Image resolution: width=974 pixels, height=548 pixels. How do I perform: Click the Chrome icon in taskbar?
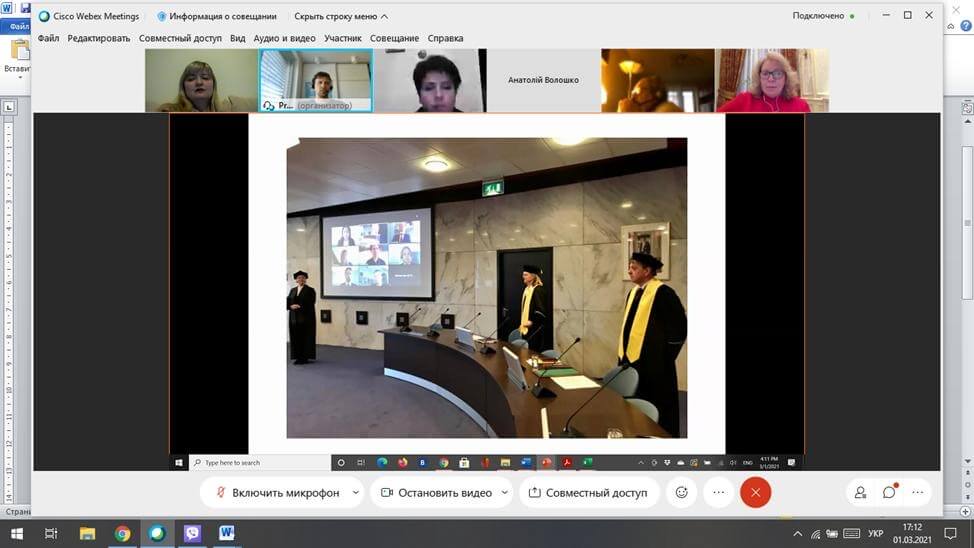click(x=122, y=534)
